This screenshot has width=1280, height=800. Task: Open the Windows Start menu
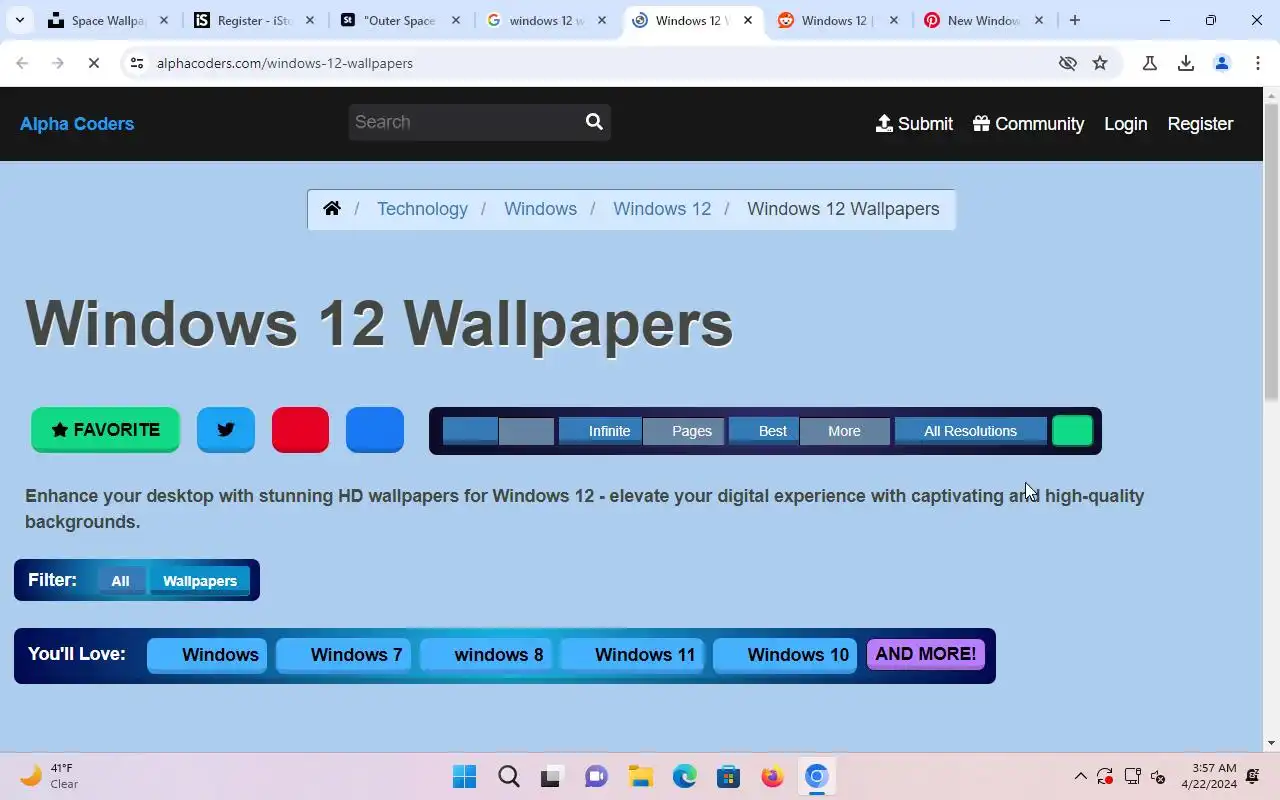(x=464, y=776)
